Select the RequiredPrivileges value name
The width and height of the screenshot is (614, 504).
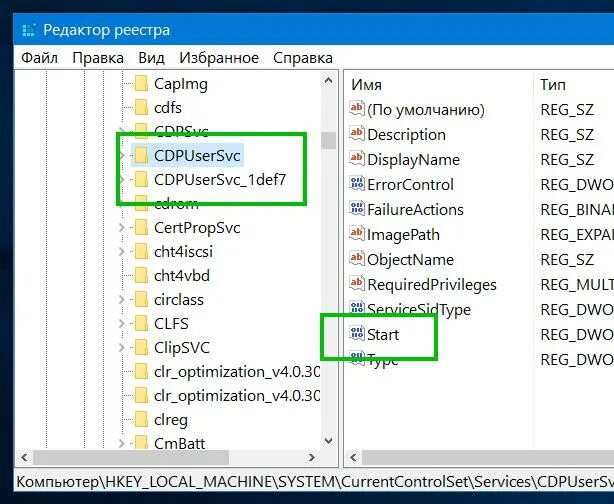[432, 285]
